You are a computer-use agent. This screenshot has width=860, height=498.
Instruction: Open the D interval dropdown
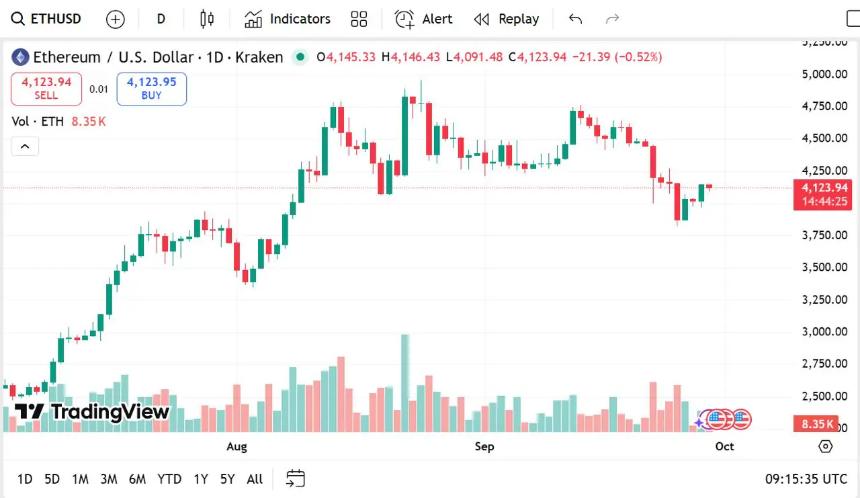point(162,19)
